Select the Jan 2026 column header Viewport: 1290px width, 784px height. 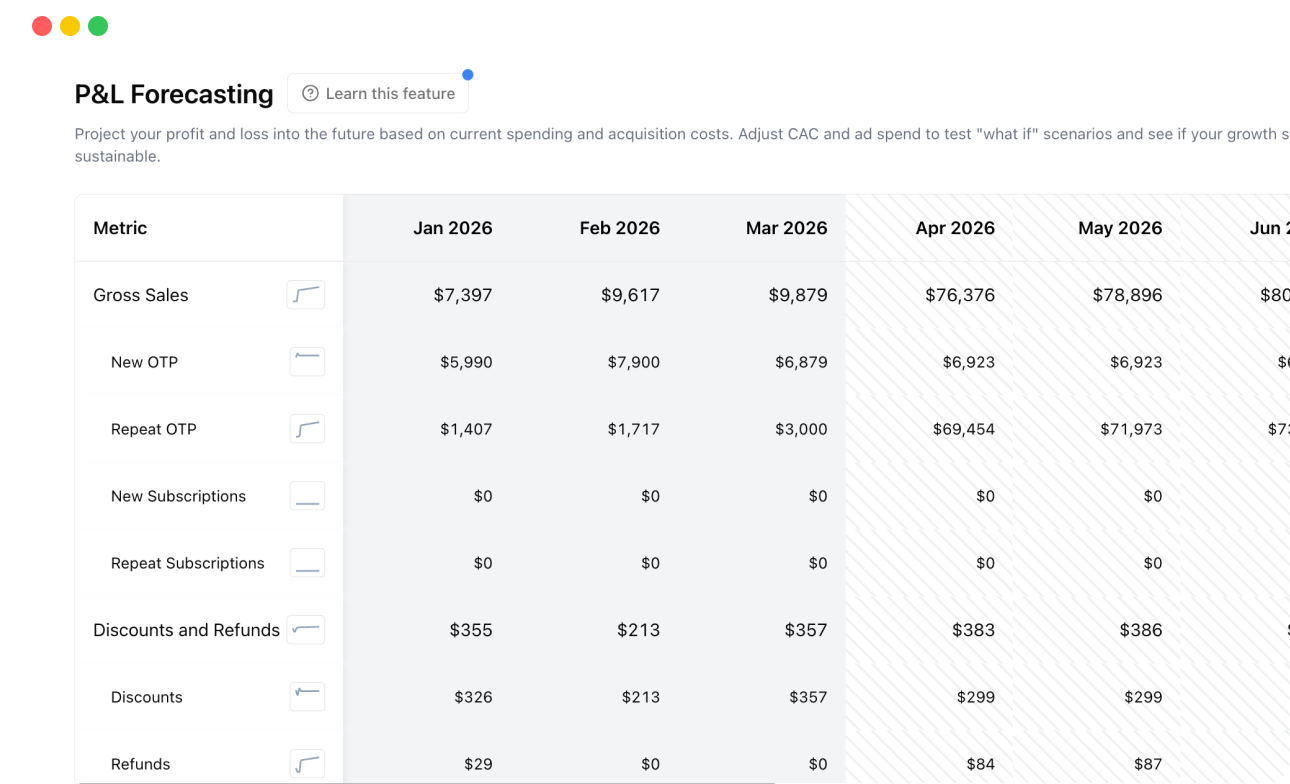click(x=452, y=228)
